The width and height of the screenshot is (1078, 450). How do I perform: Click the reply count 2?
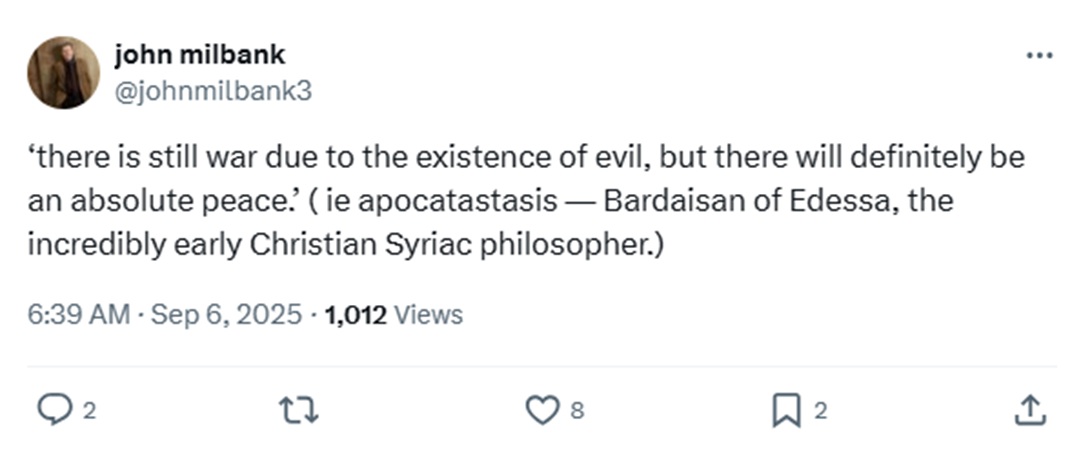point(89,411)
